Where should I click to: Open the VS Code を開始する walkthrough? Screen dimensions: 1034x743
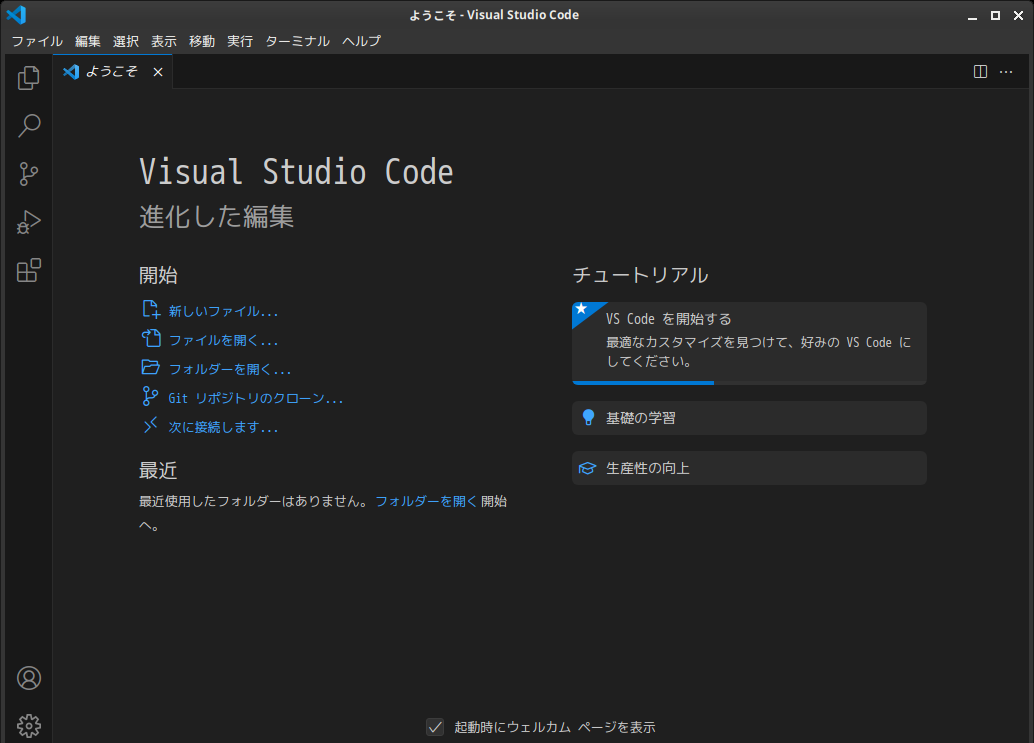749,343
